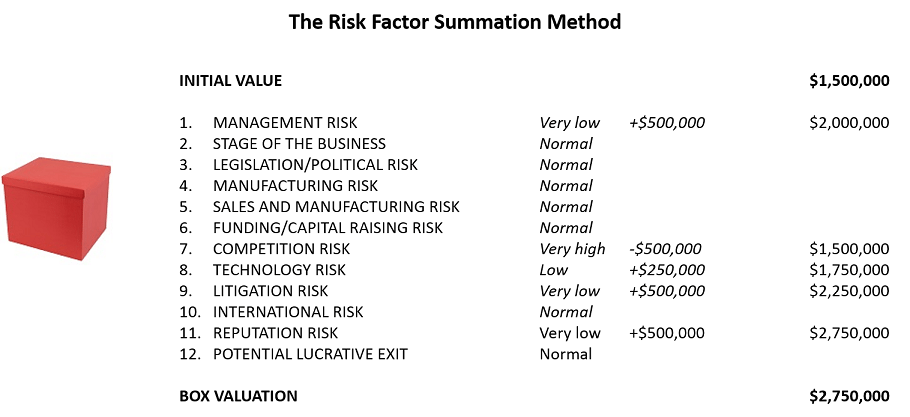Select SALES AND MANUFACTURING RISK line
This screenshot has height=417, width=910.
336,207
